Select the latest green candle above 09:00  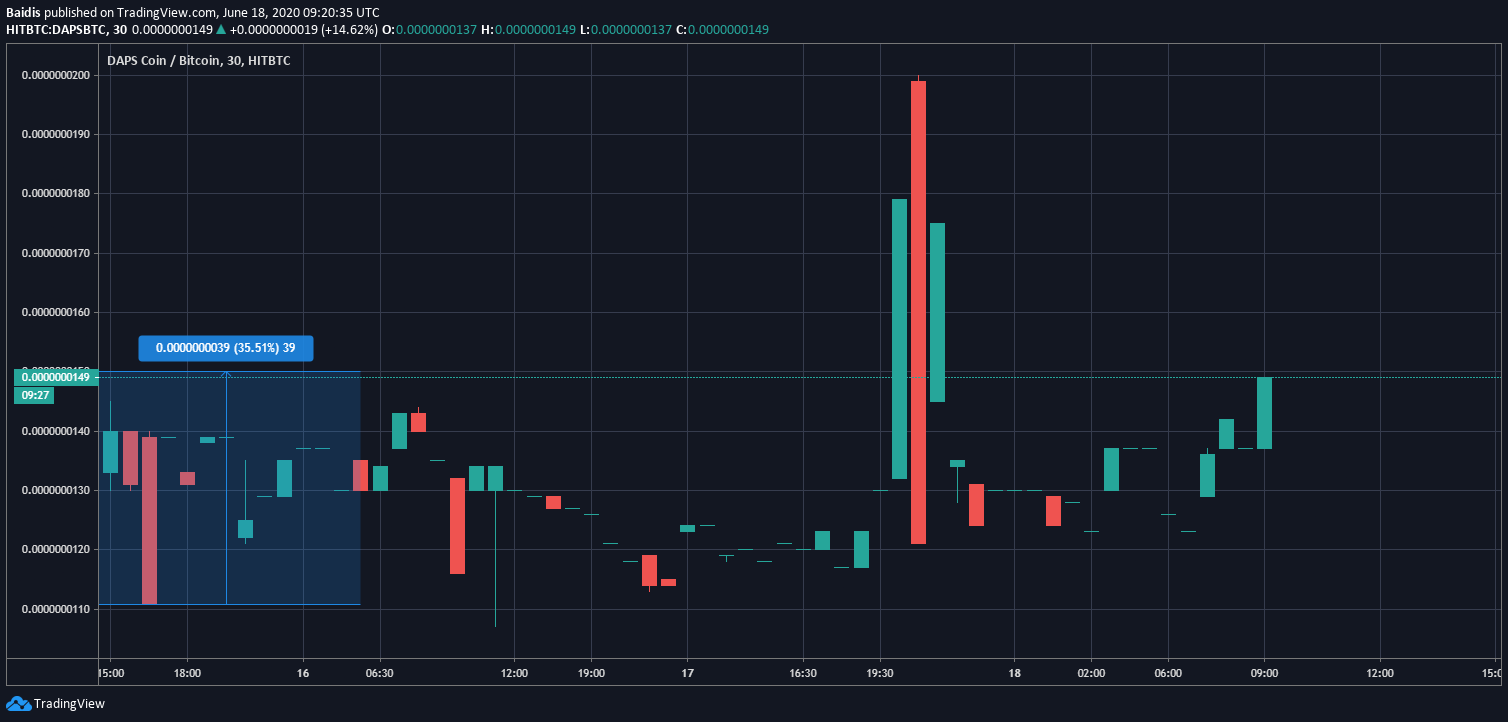point(1265,413)
